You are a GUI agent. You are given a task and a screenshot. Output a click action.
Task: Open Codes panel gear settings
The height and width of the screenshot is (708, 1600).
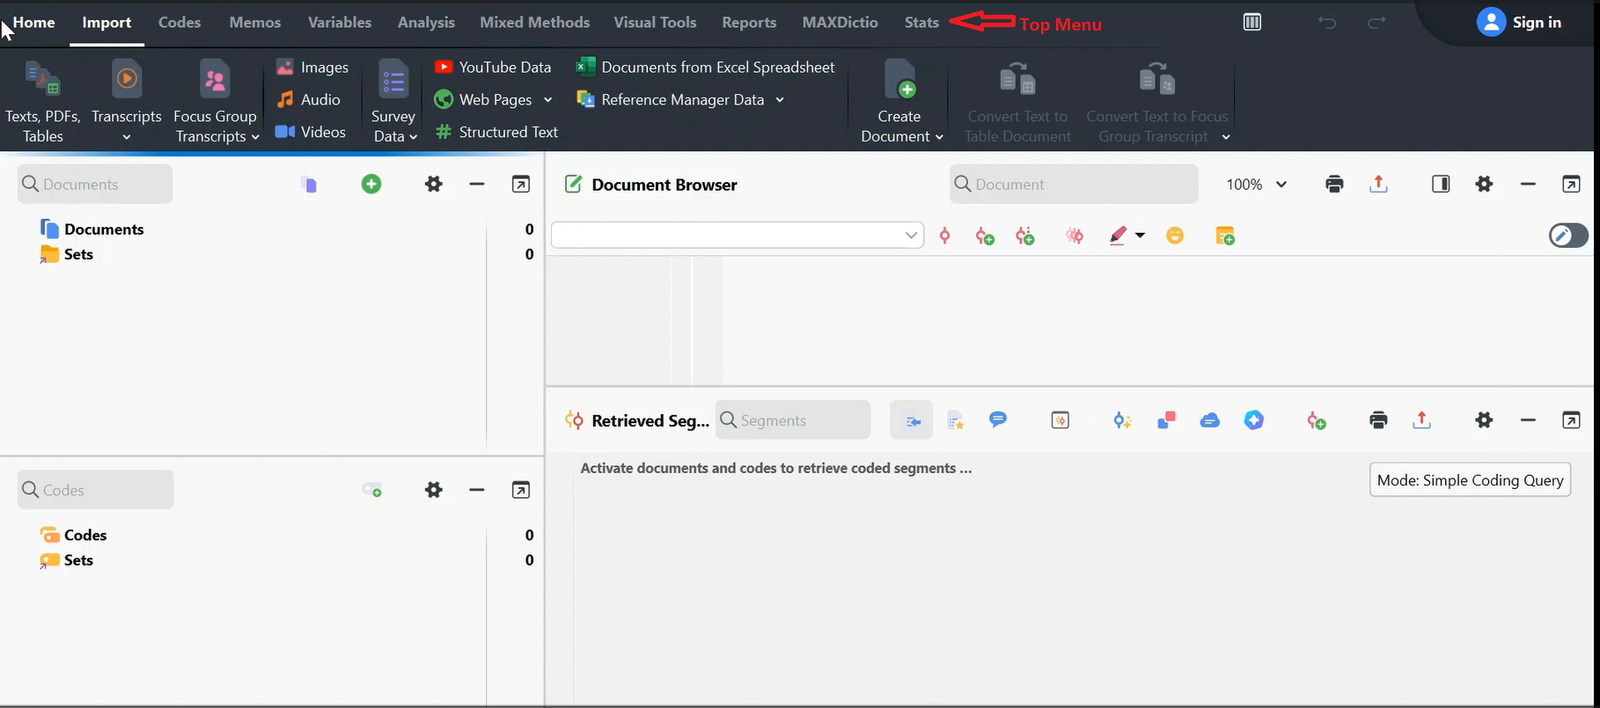pyautogui.click(x=433, y=490)
